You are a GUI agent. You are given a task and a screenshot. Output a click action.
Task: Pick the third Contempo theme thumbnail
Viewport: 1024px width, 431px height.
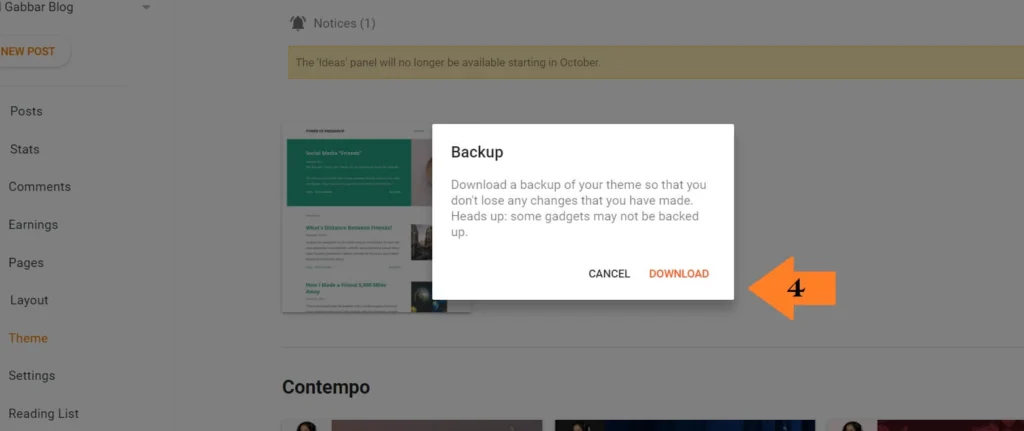tap(925, 425)
